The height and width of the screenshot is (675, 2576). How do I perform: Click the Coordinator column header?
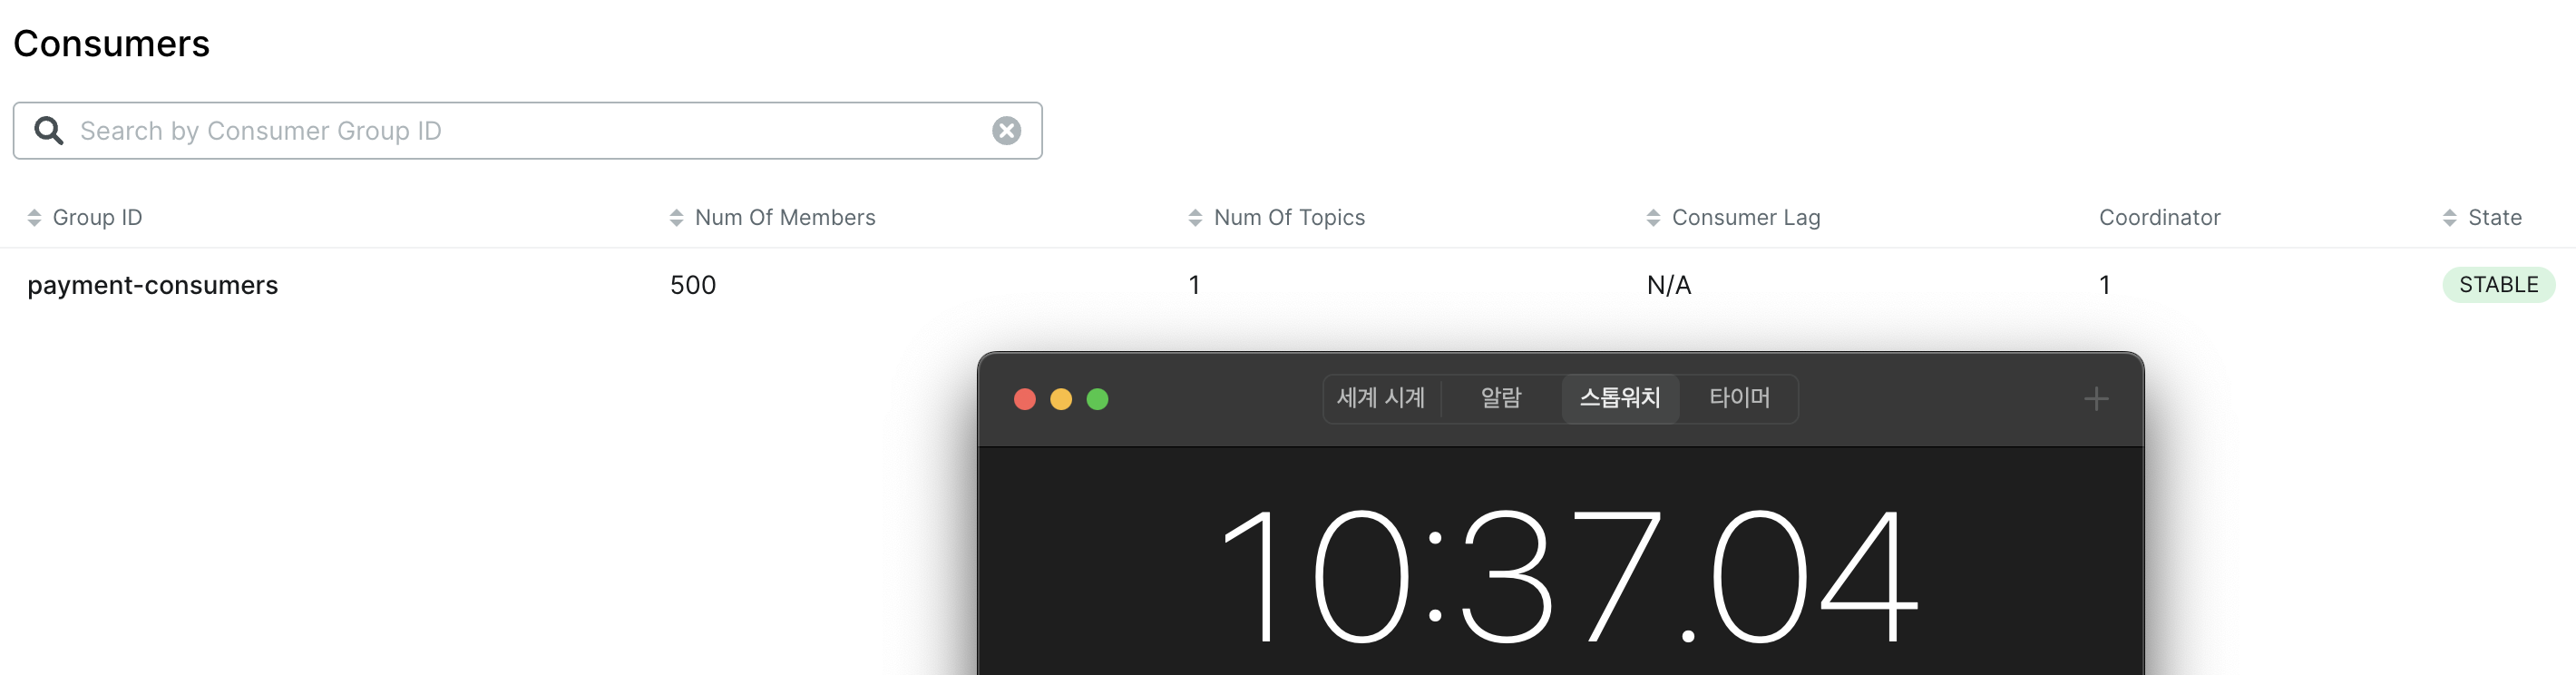[2159, 218]
